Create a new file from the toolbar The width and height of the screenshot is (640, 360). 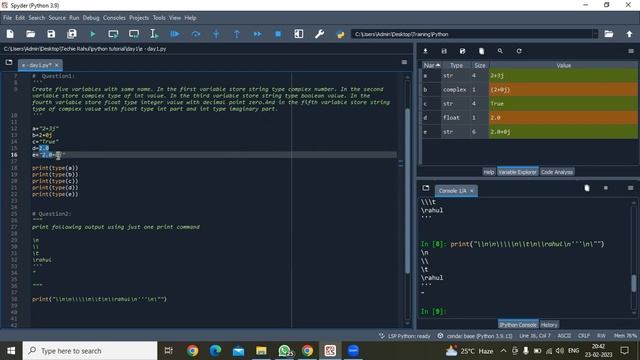coord(10,34)
